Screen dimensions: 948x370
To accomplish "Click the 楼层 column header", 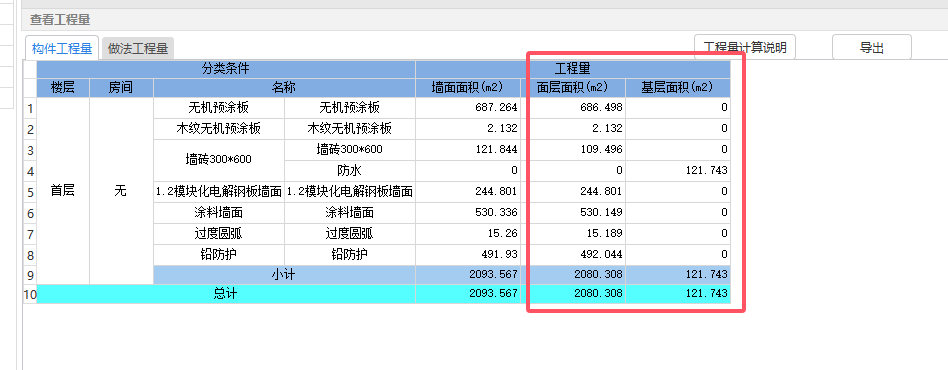I will (x=63, y=88).
